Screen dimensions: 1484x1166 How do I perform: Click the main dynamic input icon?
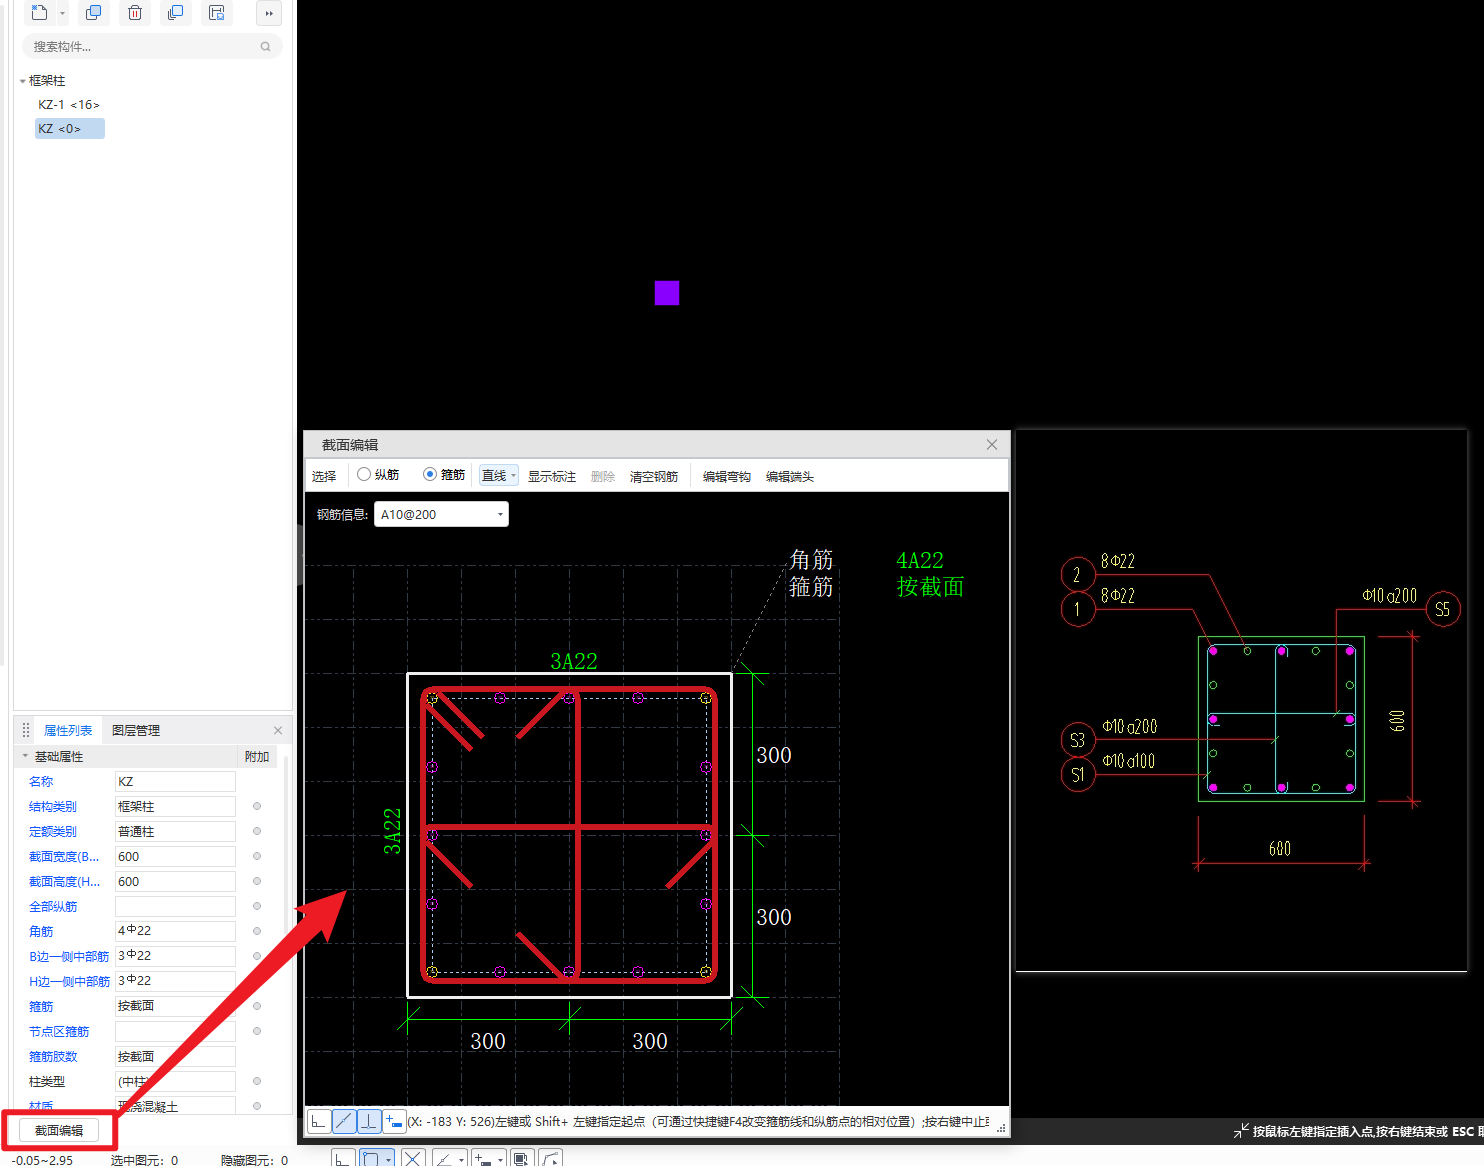pos(484,1158)
